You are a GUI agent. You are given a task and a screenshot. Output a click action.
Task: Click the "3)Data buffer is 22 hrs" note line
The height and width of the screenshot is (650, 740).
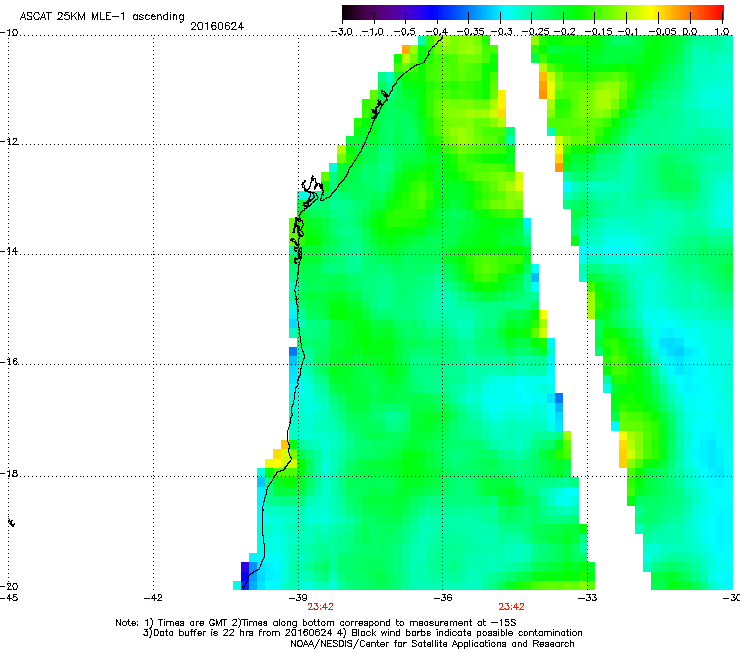(362, 633)
